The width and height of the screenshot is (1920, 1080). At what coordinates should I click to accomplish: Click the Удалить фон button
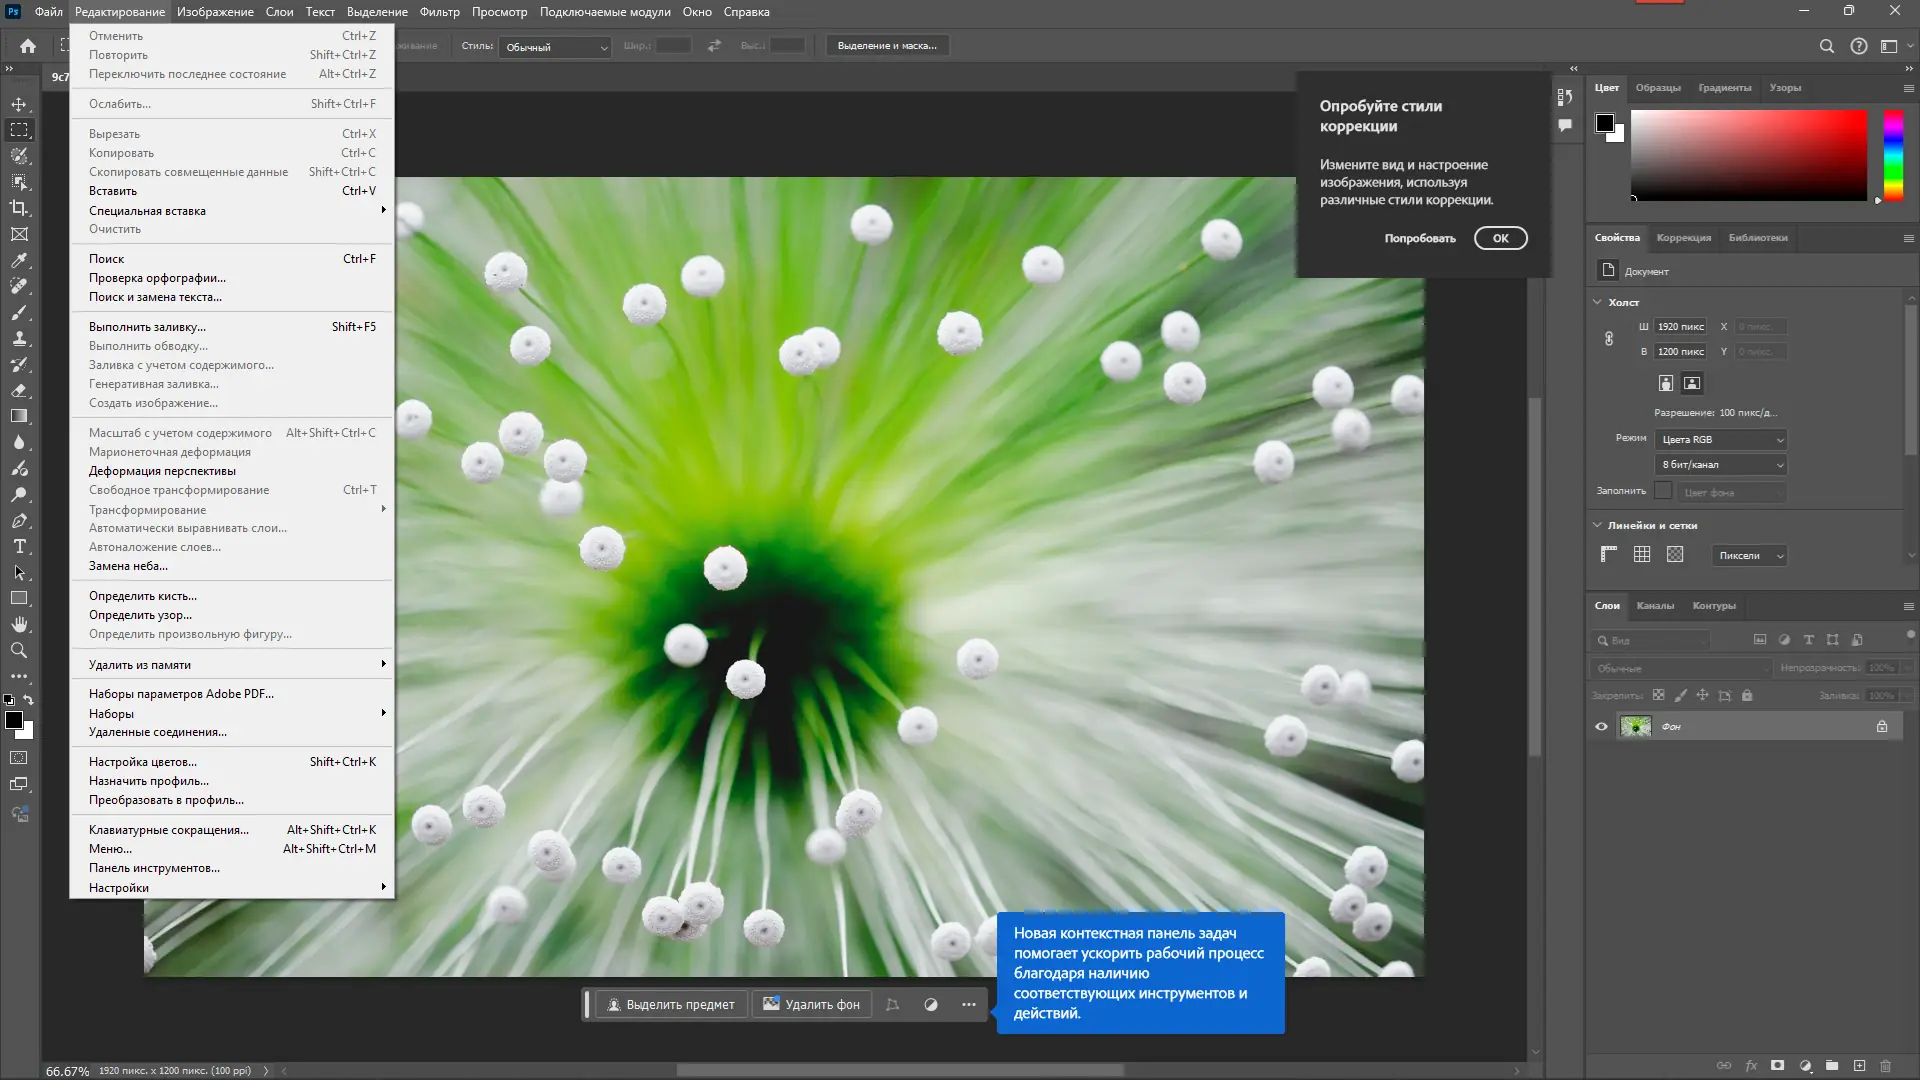point(812,1005)
